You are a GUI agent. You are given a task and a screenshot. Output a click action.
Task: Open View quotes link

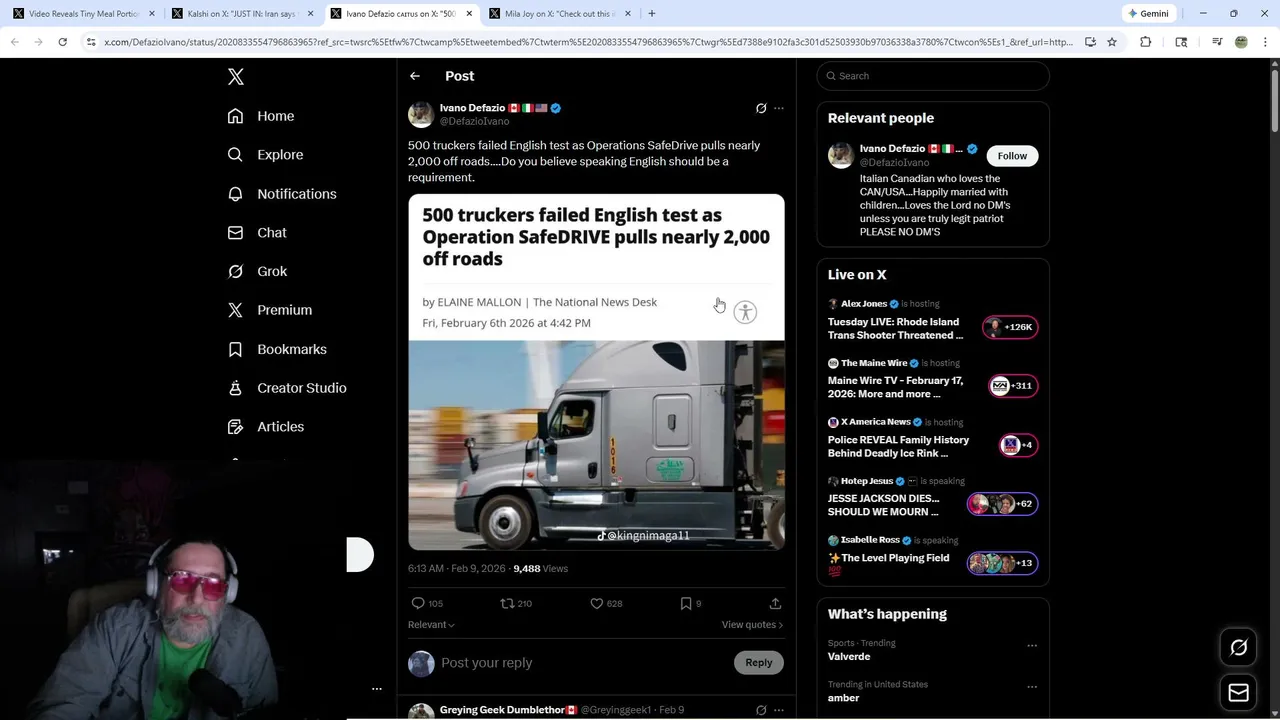pyautogui.click(x=752, y=625)
